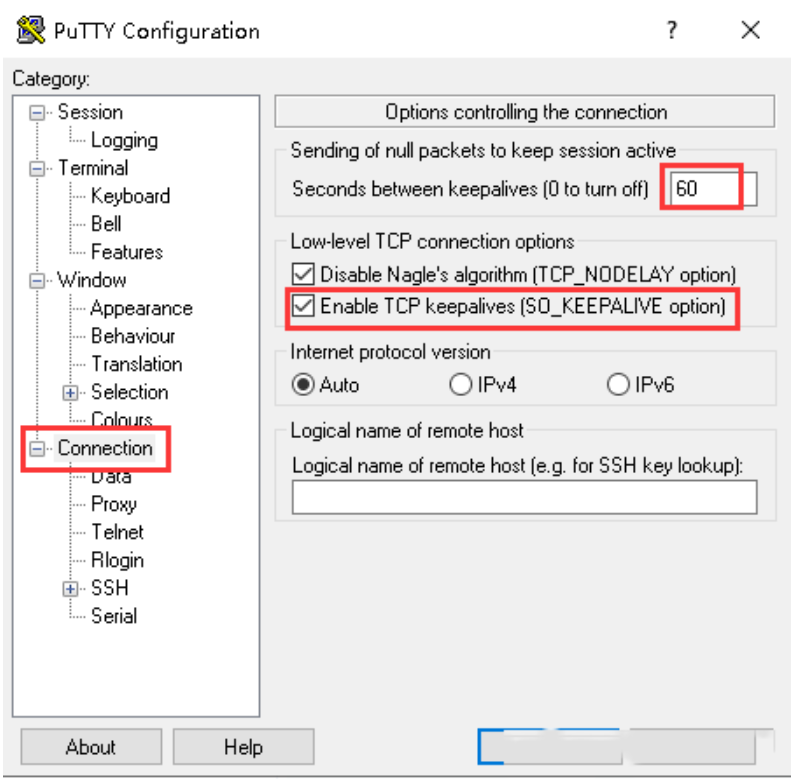Viewport: 805px width, 779px height.
Task: Click the title bar help question mark
Action: pyautogui.click(x=673, y=31)
